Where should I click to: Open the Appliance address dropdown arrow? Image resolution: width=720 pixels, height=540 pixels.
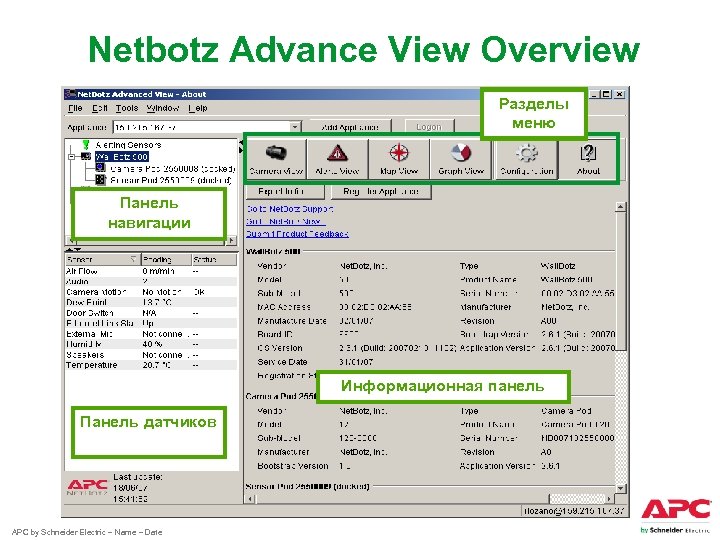pyautogui.click(x=295, y=127)
